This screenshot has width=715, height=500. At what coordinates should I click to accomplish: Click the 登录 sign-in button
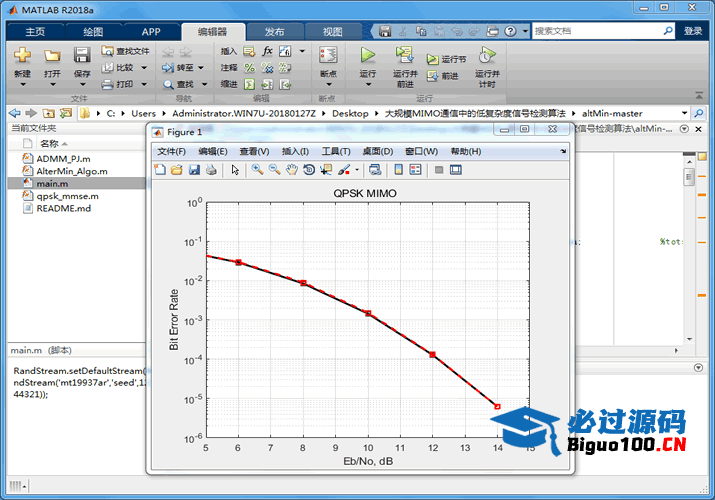click(693, 31)
